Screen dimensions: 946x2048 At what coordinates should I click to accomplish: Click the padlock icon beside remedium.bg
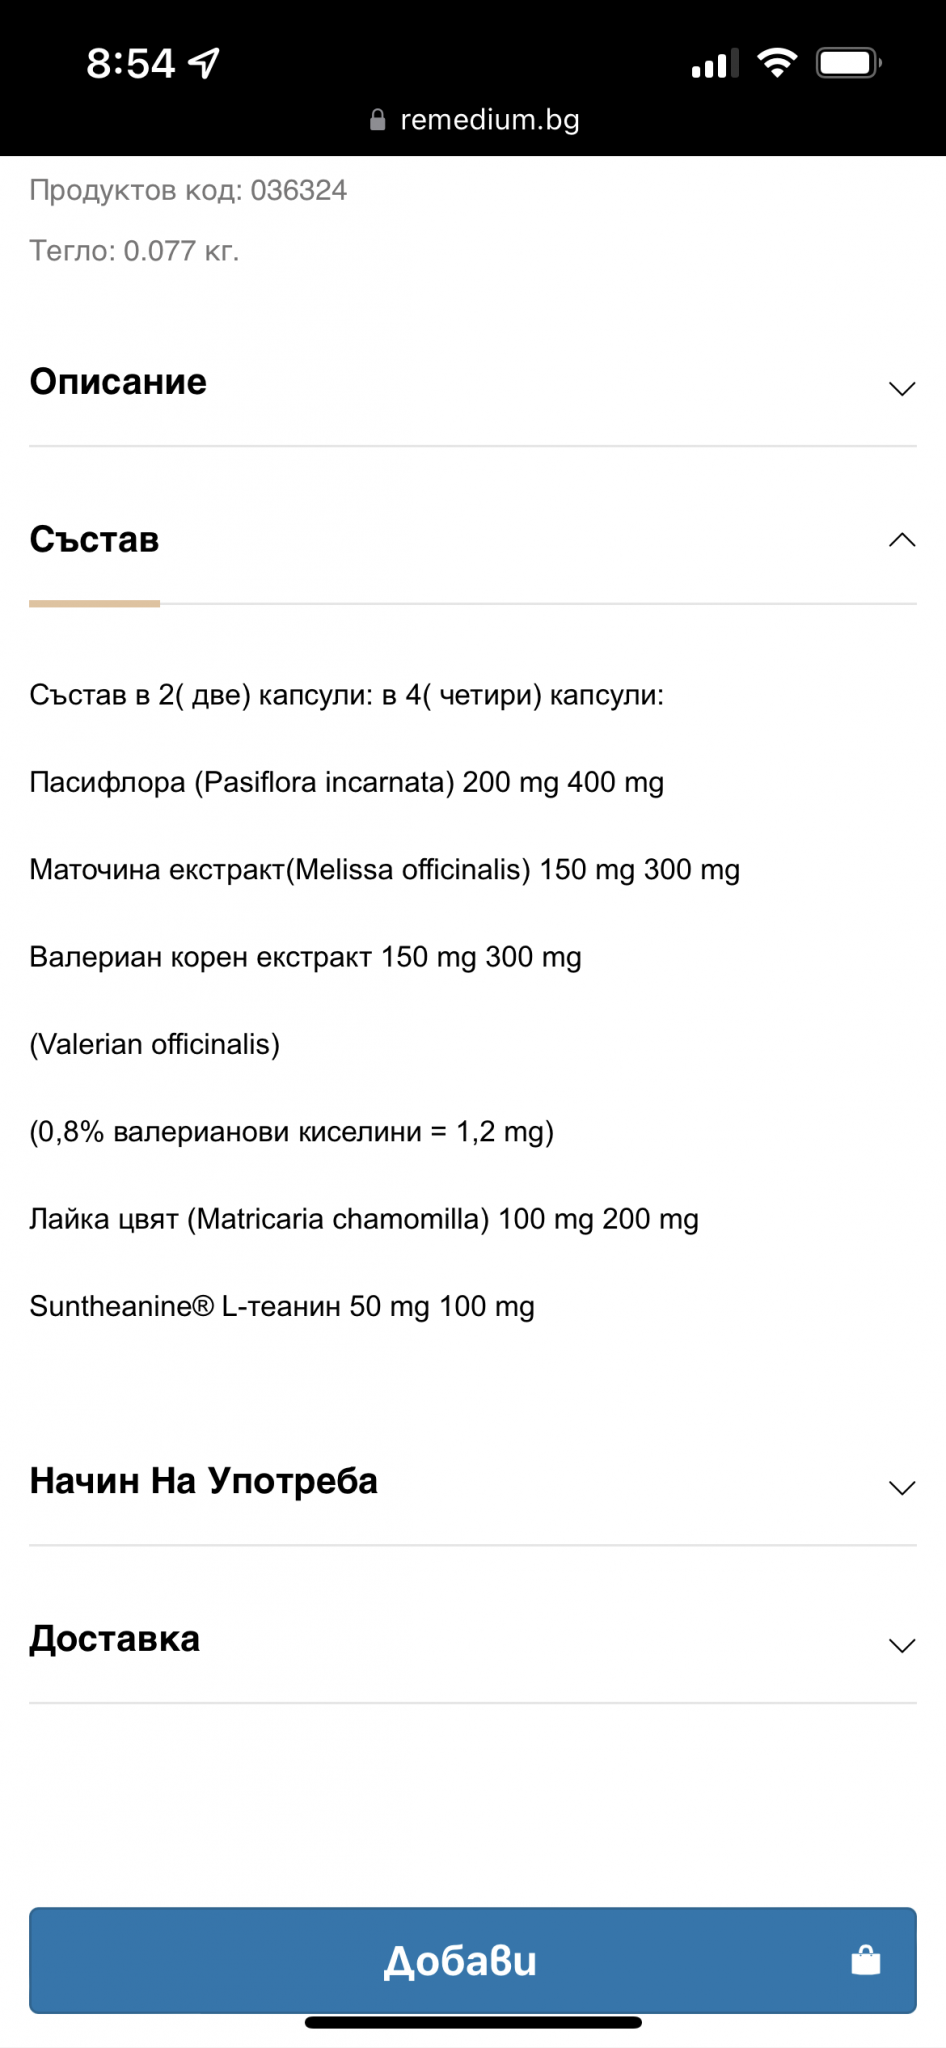coord(377,120)
